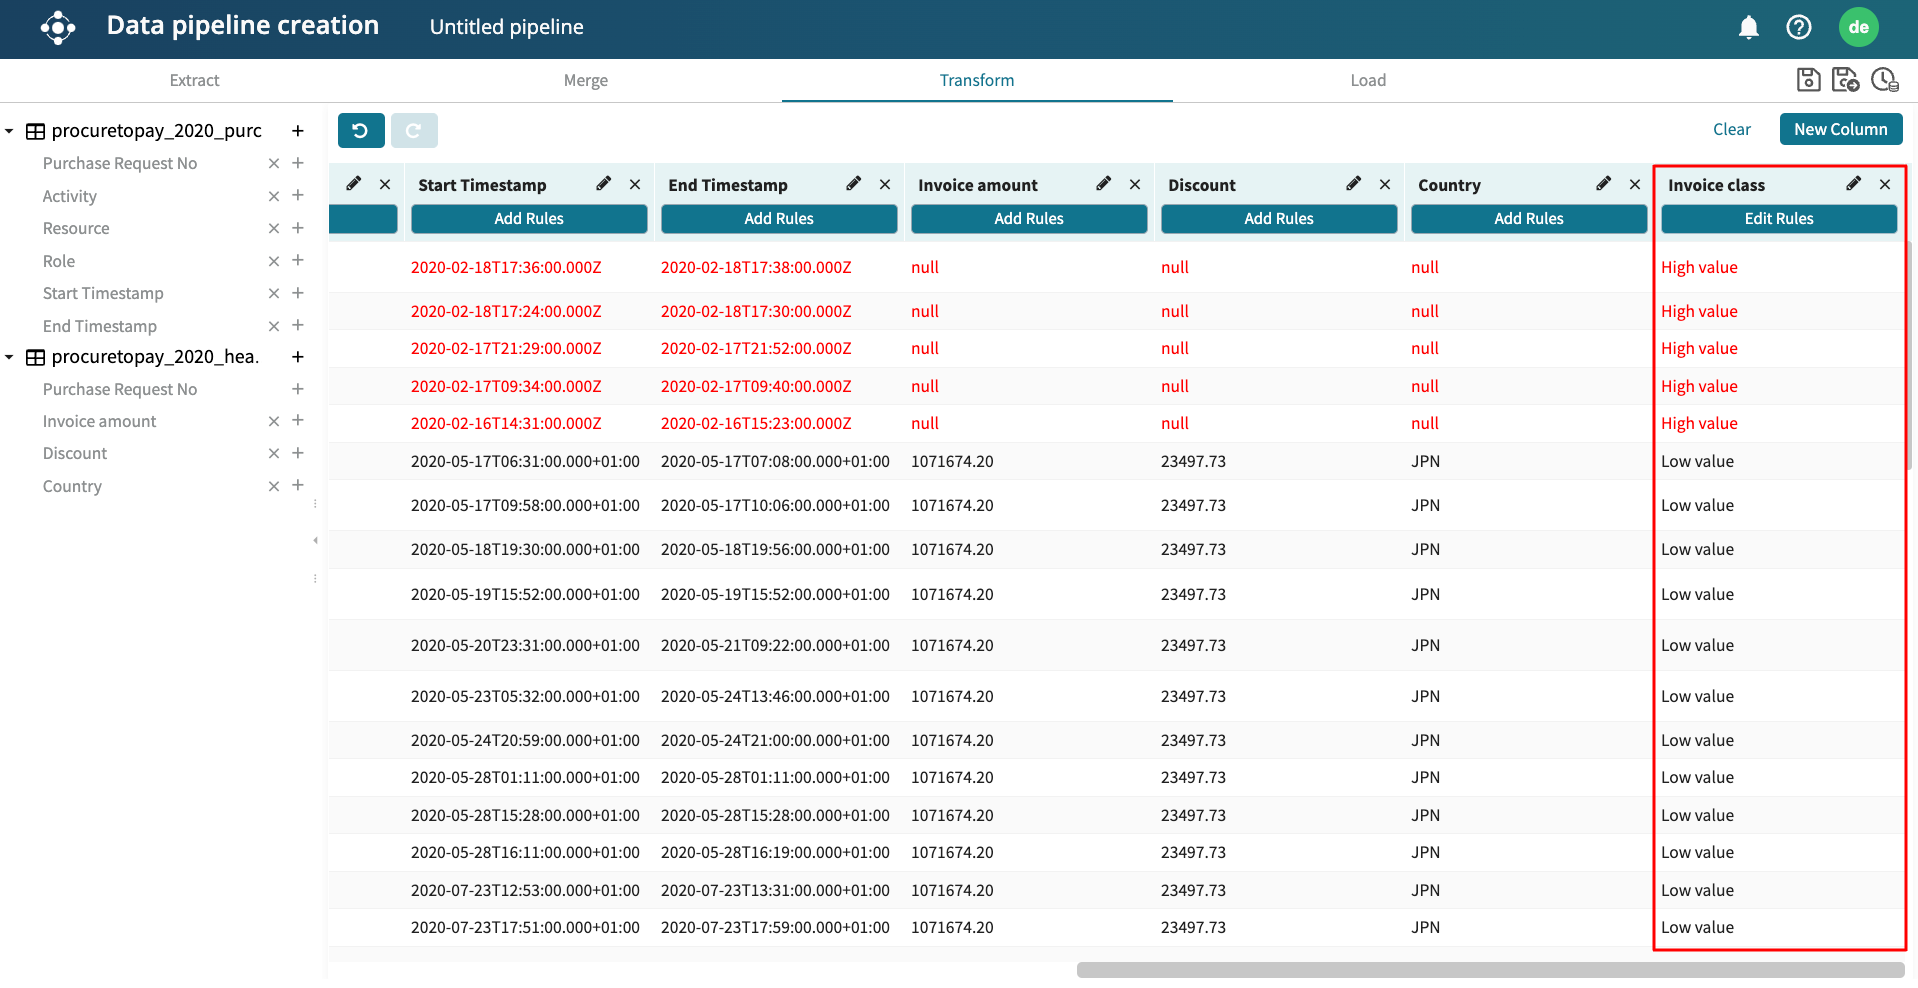Click pencil icon on Start Timestamp column
The width and height of the screenshot is (1918, 988).
point(603,184)
